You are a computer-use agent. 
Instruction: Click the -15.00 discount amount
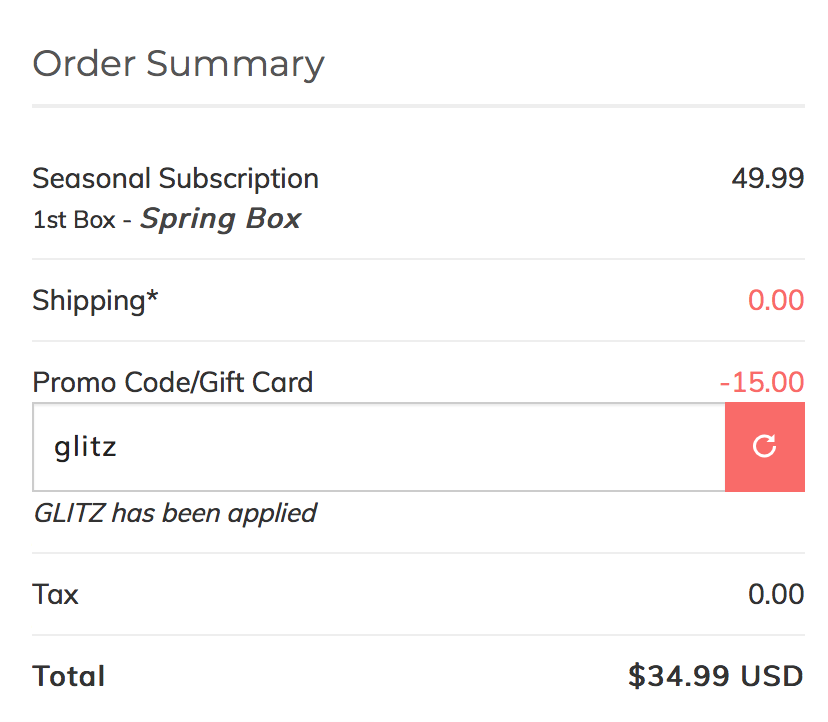pos(762,382)
